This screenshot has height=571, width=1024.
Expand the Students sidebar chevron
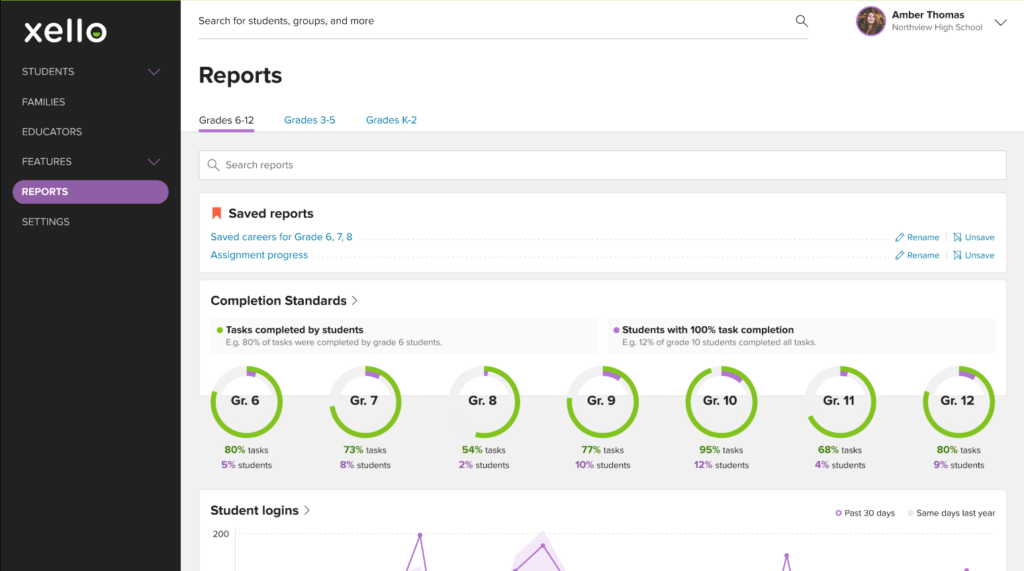click(153, 72)
